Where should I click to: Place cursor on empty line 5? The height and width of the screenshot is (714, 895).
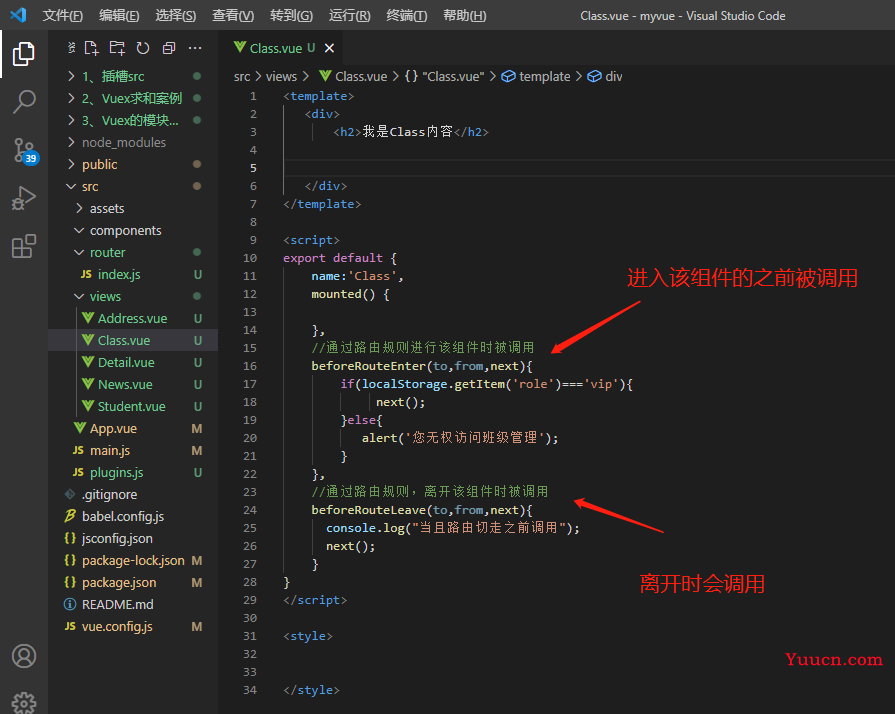(x=588, y=168)
